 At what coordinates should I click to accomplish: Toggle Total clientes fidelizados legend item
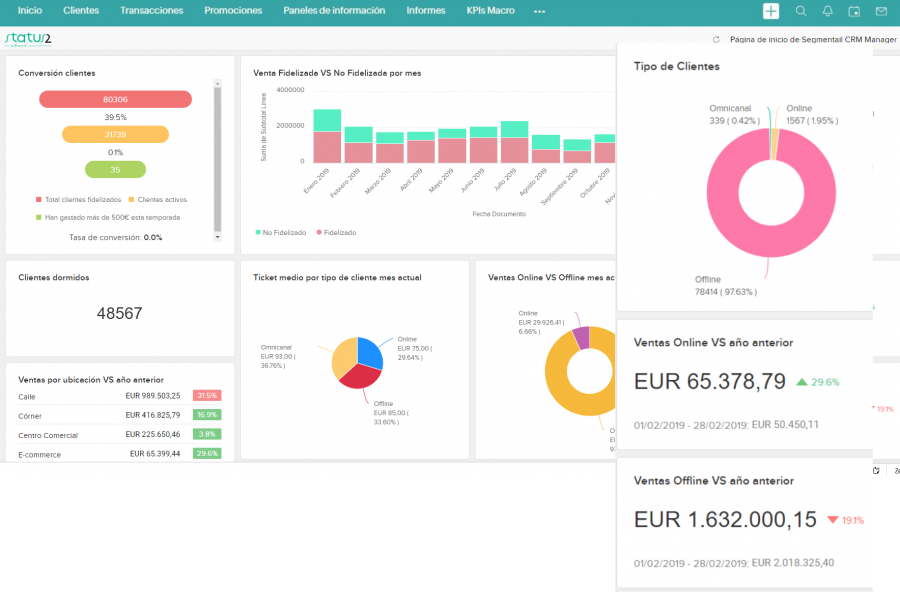(x=84, y=200)
